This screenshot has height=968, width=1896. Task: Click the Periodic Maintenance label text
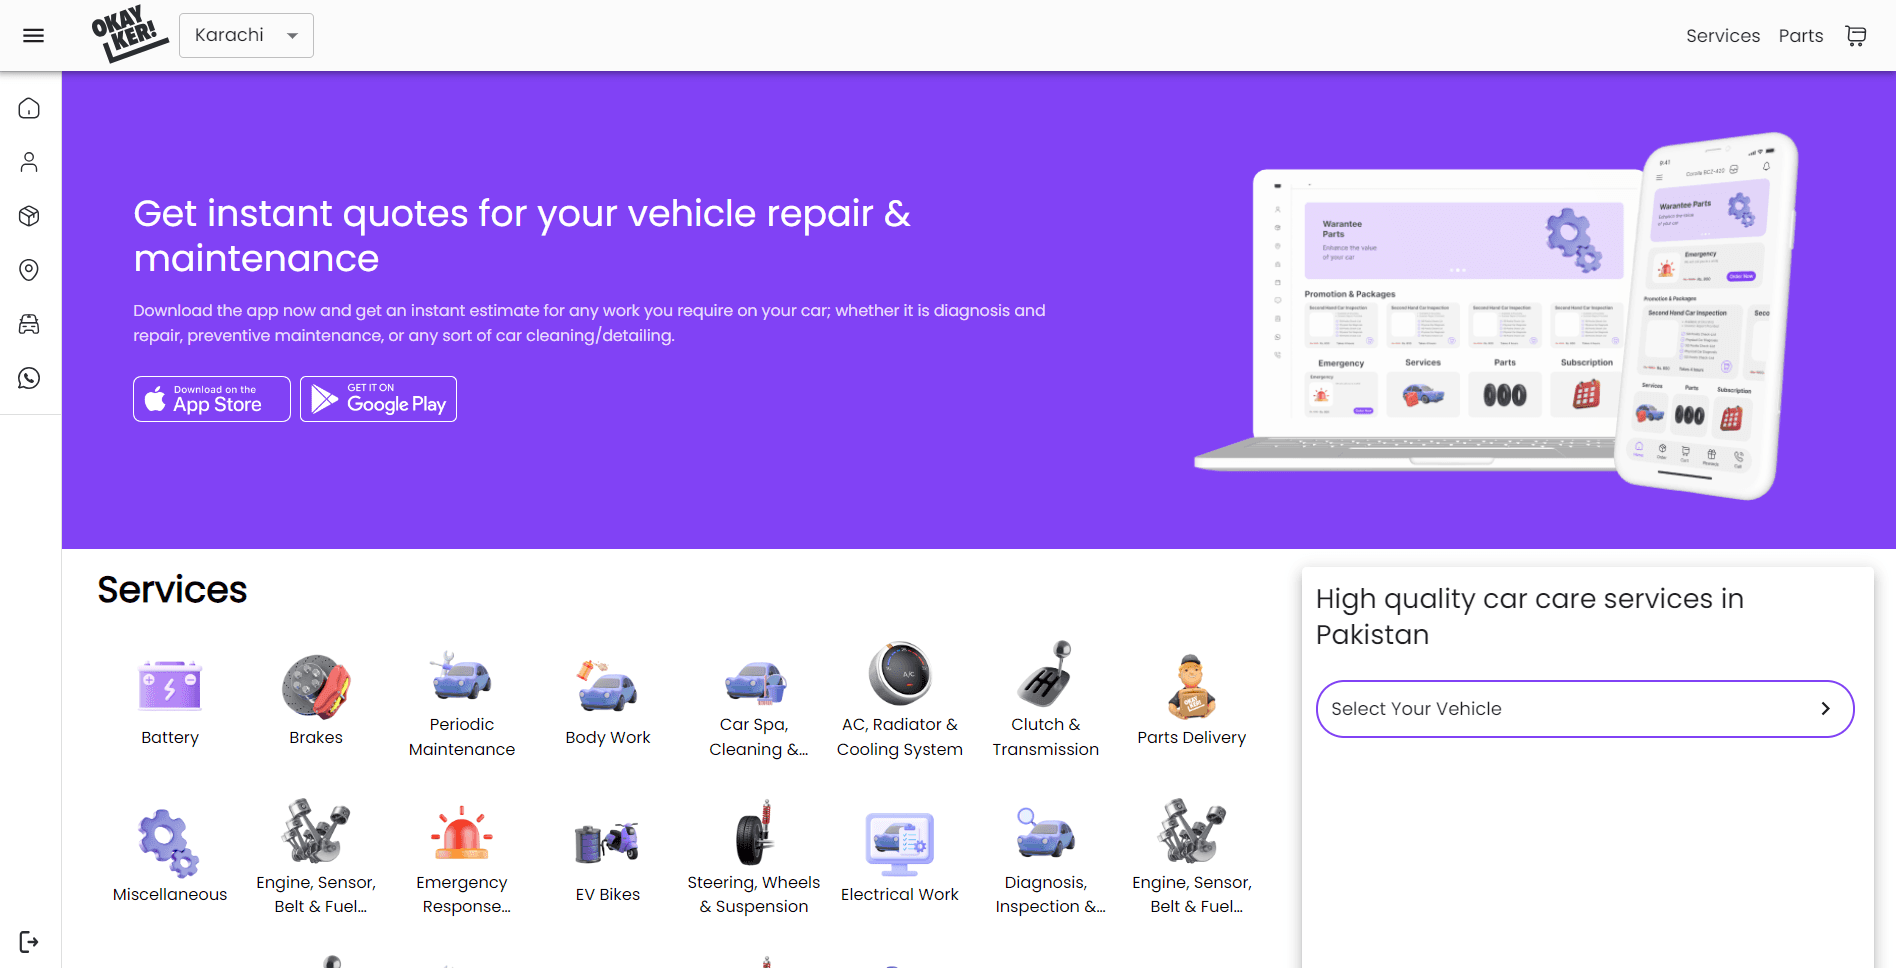point(461,737)
